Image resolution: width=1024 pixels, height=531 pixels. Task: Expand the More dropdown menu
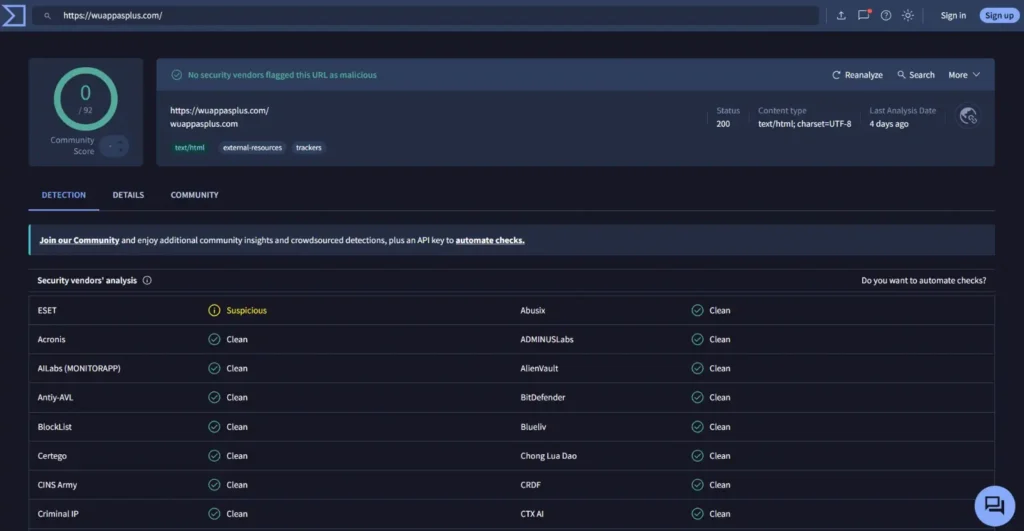tap(964, 75)
